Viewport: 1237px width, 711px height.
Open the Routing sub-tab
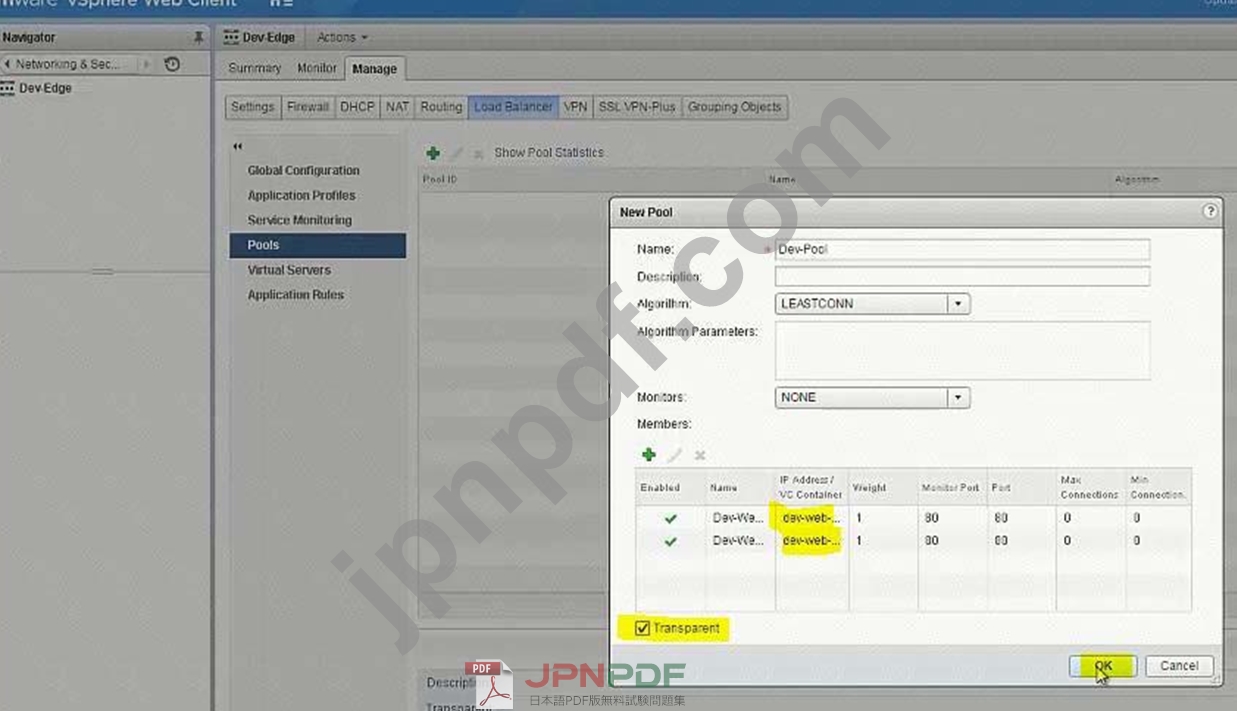pos(441,107)
